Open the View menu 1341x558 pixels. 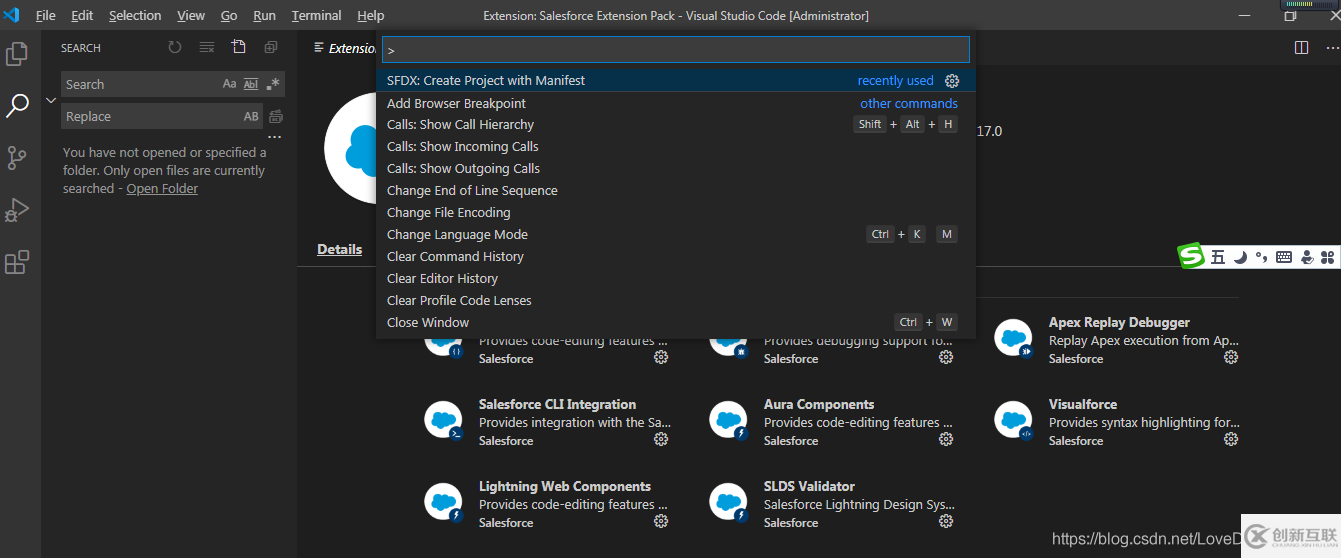click(191, 15)
